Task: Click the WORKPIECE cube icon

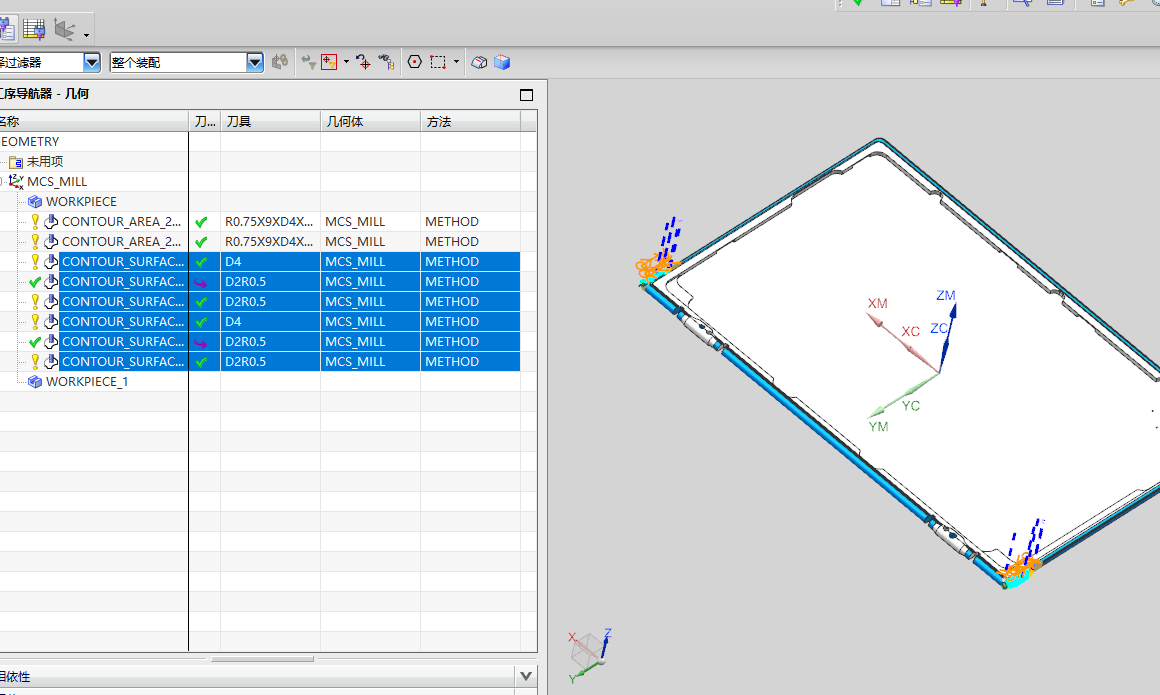Action: (35, 201)
